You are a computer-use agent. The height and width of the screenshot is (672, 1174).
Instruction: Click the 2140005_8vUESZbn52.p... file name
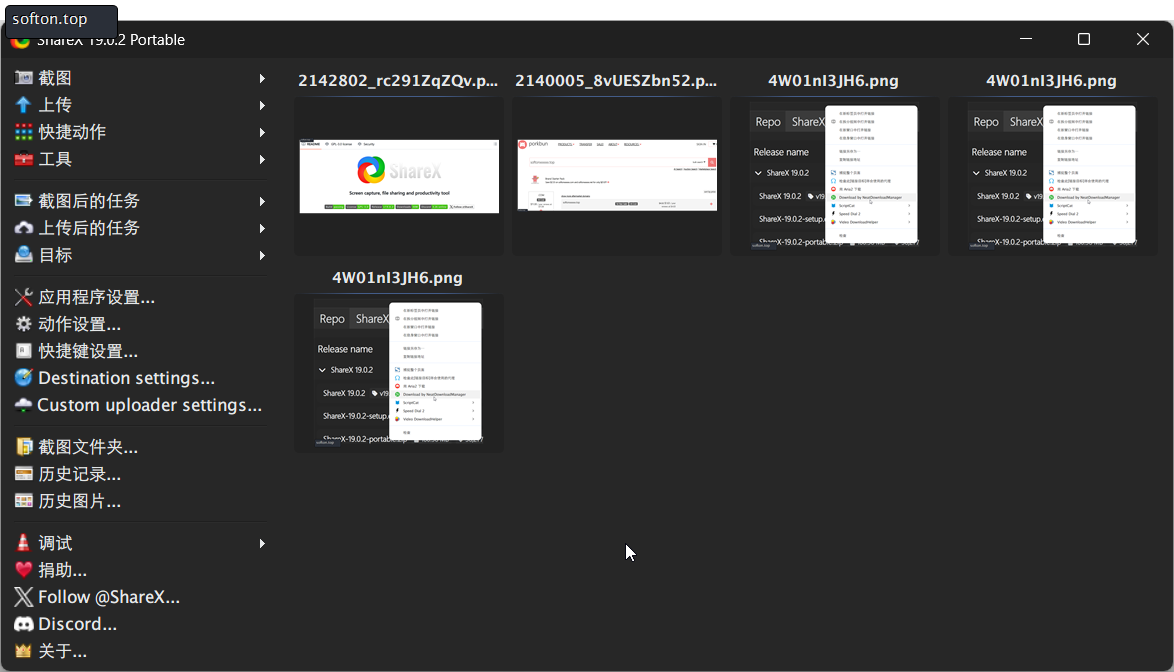[x=616, y=81]
